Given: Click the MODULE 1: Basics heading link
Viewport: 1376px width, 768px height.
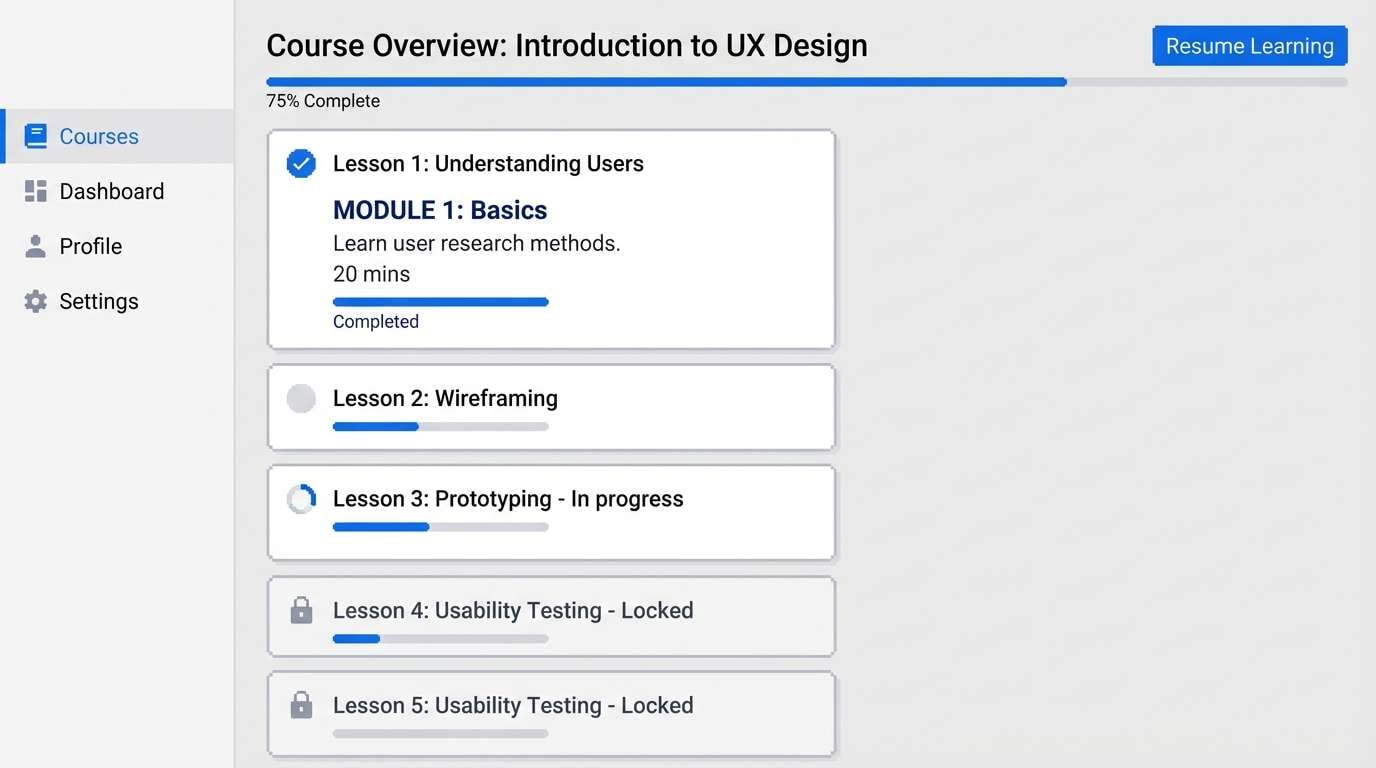Looking at the screenshot, I should tap(440, 210).
